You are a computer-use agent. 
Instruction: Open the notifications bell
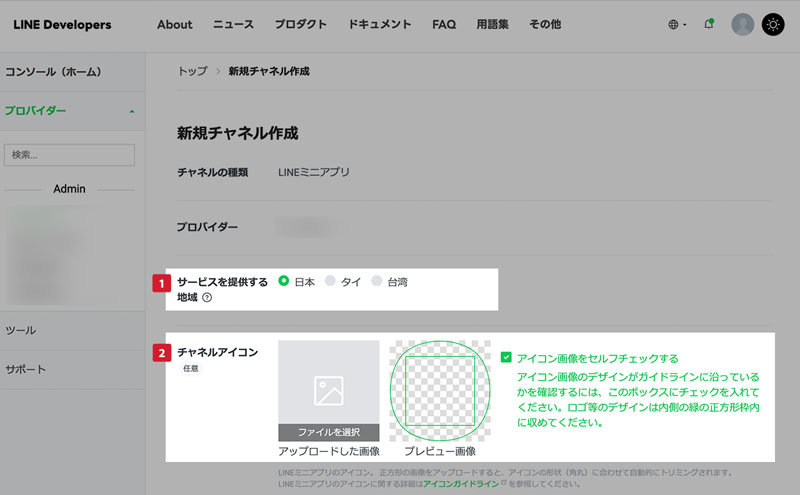click(x=709, y=25)
